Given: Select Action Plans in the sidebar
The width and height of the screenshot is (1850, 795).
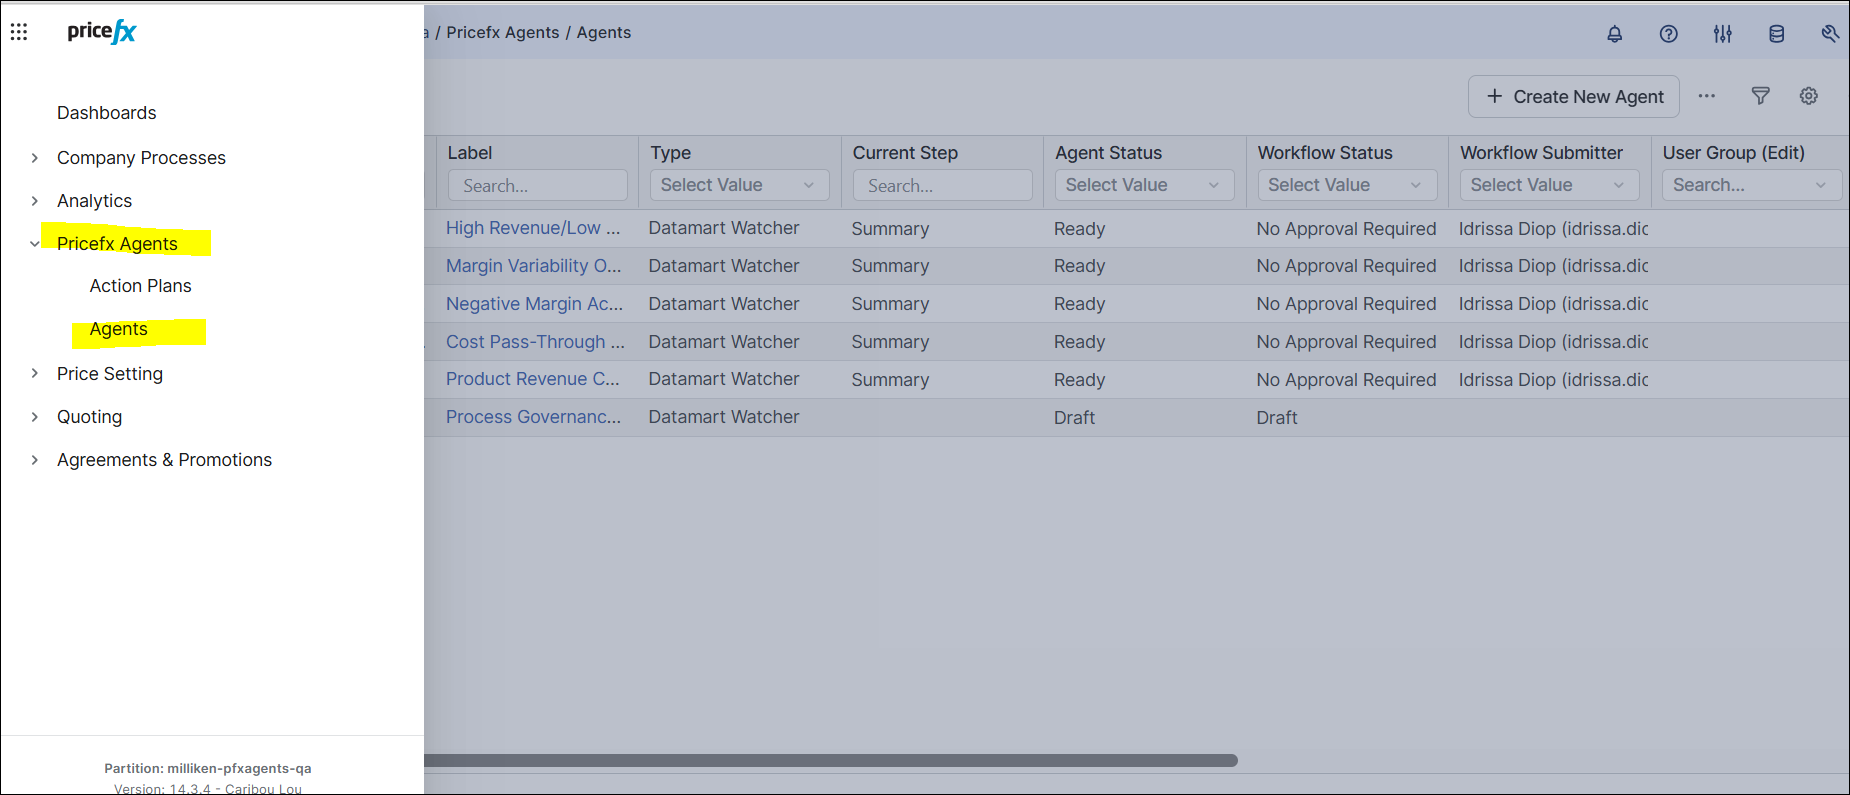Looking at the screenshot, I should tap(140, 286).
